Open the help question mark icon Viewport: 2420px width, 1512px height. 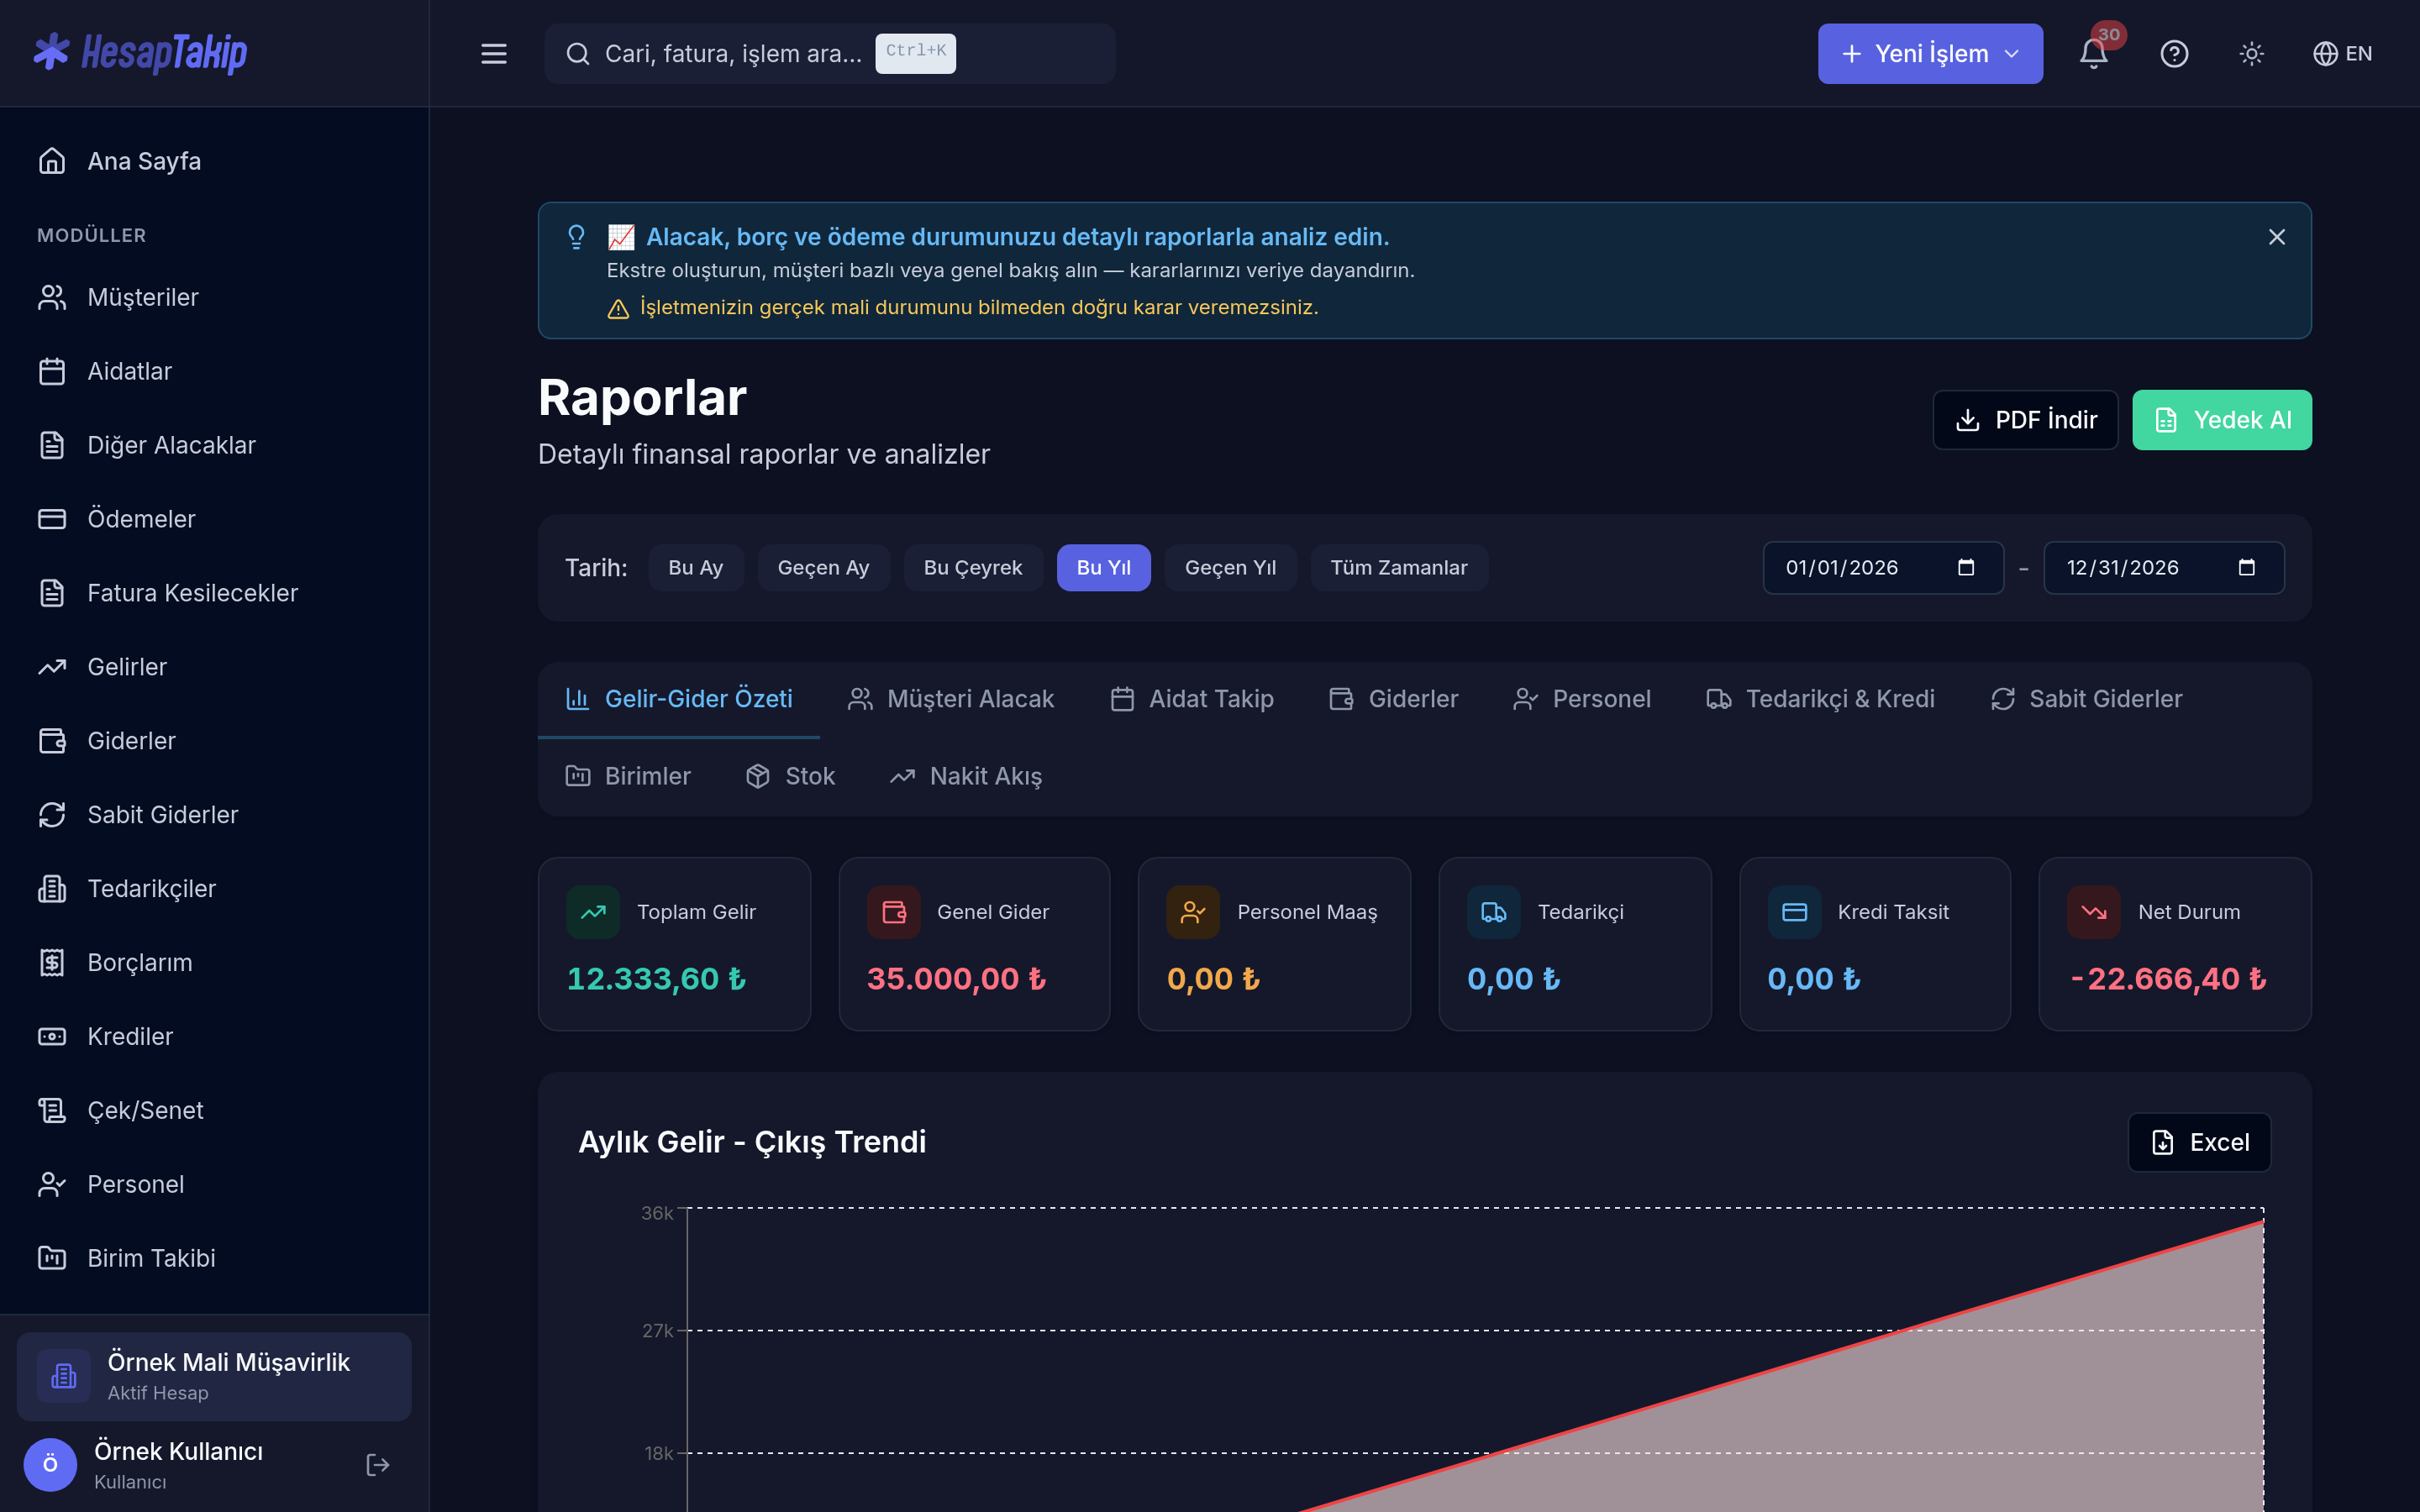(2174, 54)
